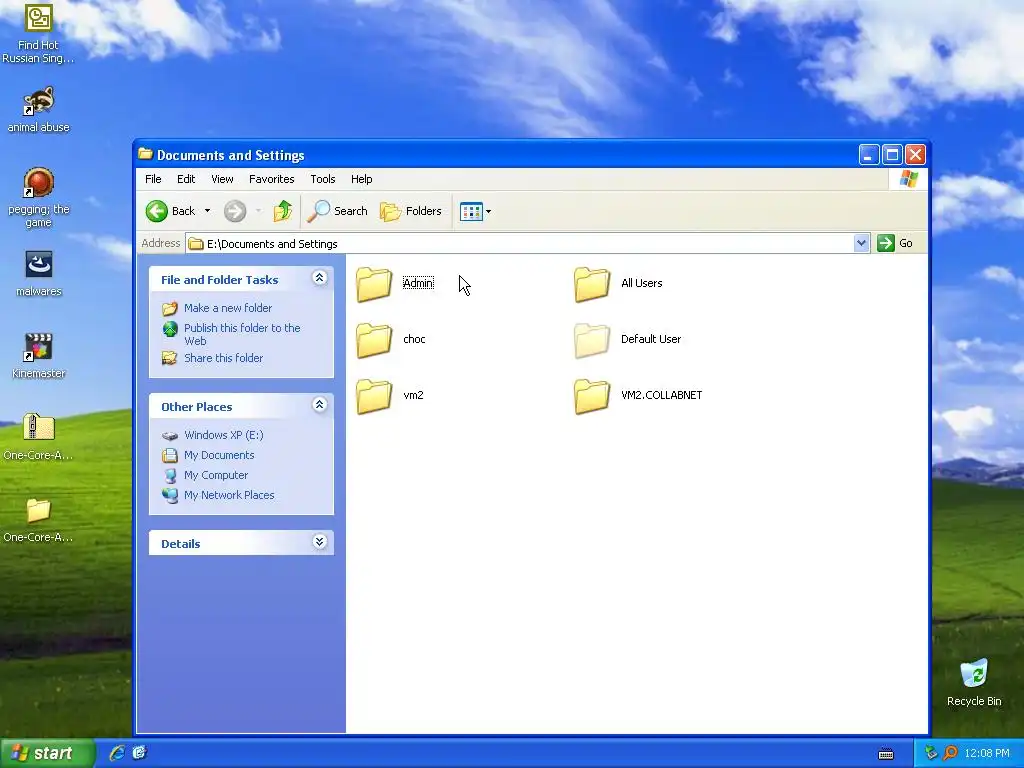Click the One-Core-A zip archive icon
Image resolution: width=1024 pixels, height=768 pixels.
pos(39,428)
